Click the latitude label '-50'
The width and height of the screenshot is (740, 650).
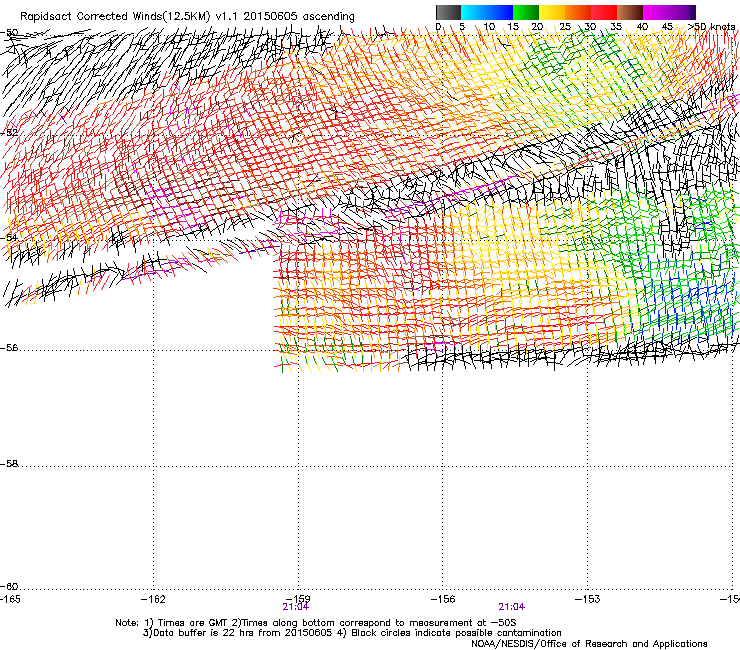[9, 33]
